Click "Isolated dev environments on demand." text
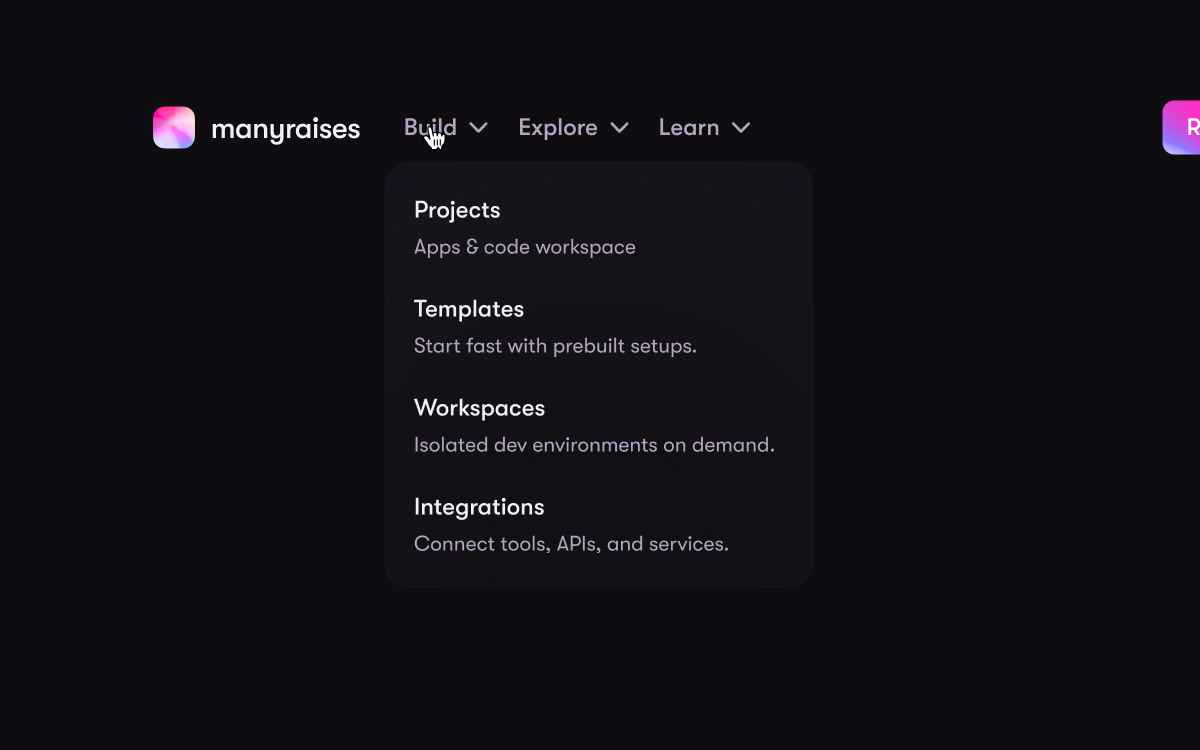 click(x=594, y=445)
